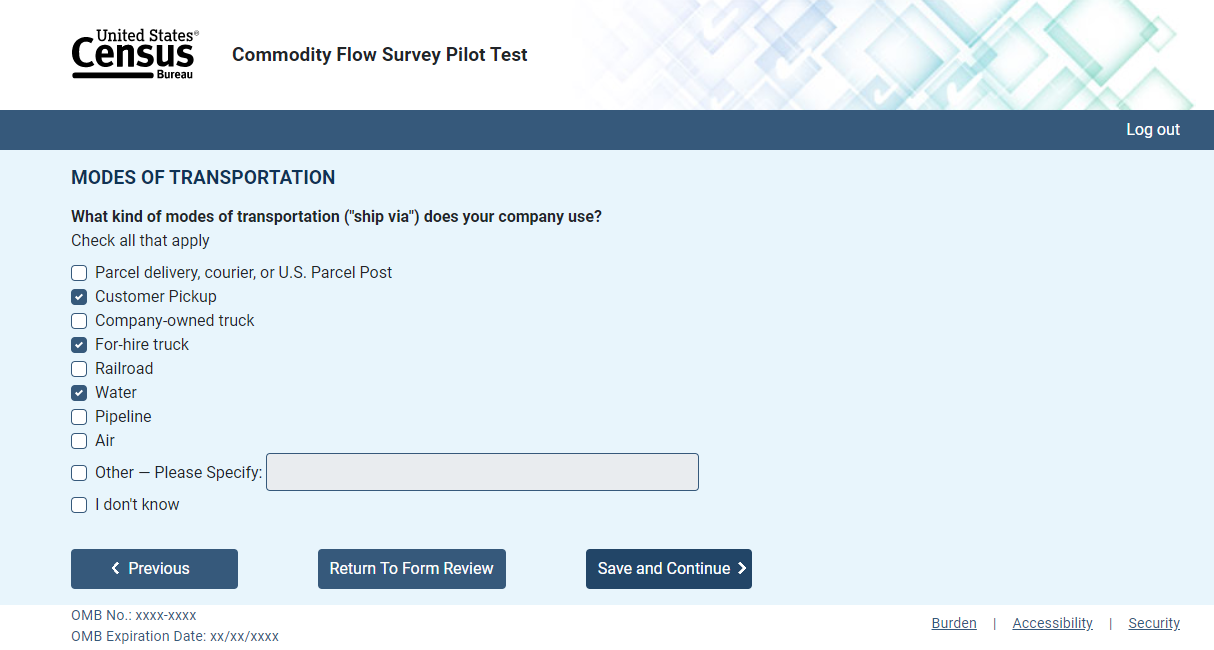This screenshot has width=1214, height=650.
Task: Click the United States Census Bureau logo
Action: pos(134,55)
